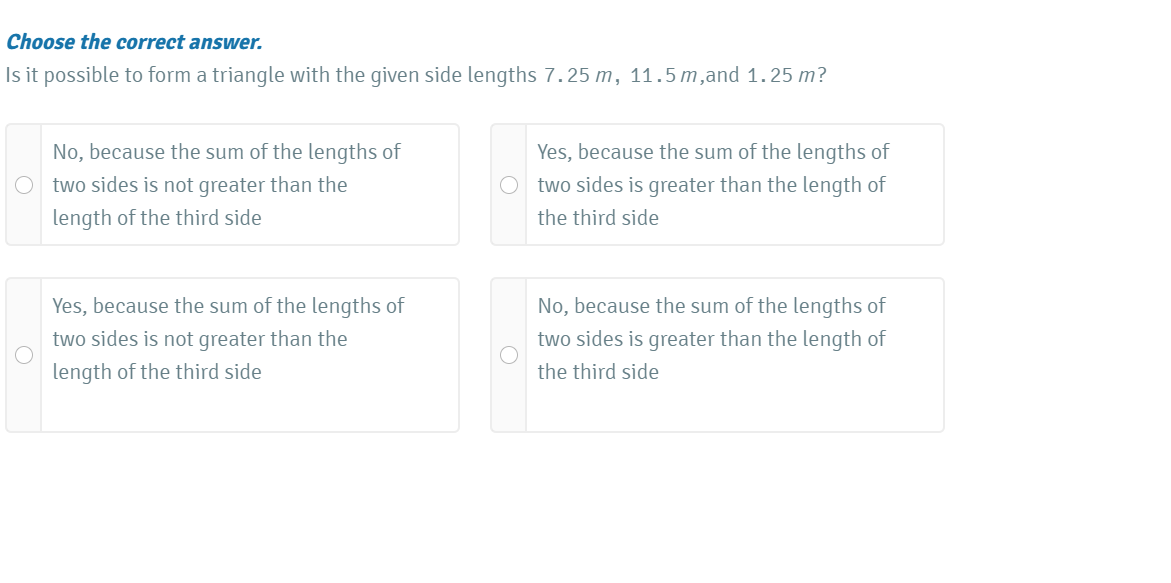Screen dimensions: 1171x583
Task: Click 'the third side' line in top-right answer
Action: click(x=598, y=218)
